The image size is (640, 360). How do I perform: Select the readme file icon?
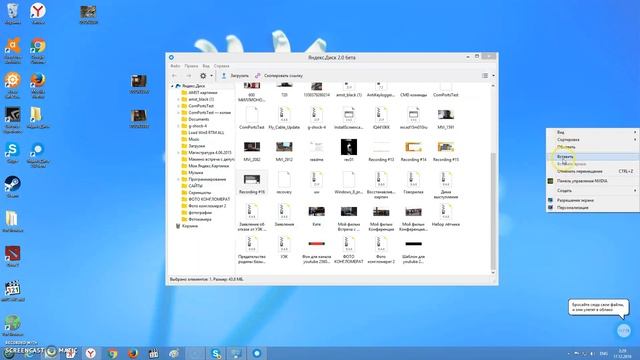pos(316,150)
